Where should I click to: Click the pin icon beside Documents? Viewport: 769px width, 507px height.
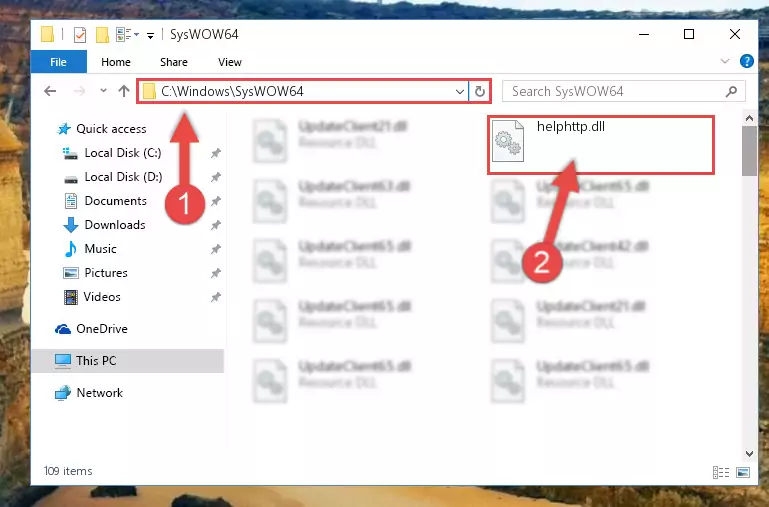[215, 201]
